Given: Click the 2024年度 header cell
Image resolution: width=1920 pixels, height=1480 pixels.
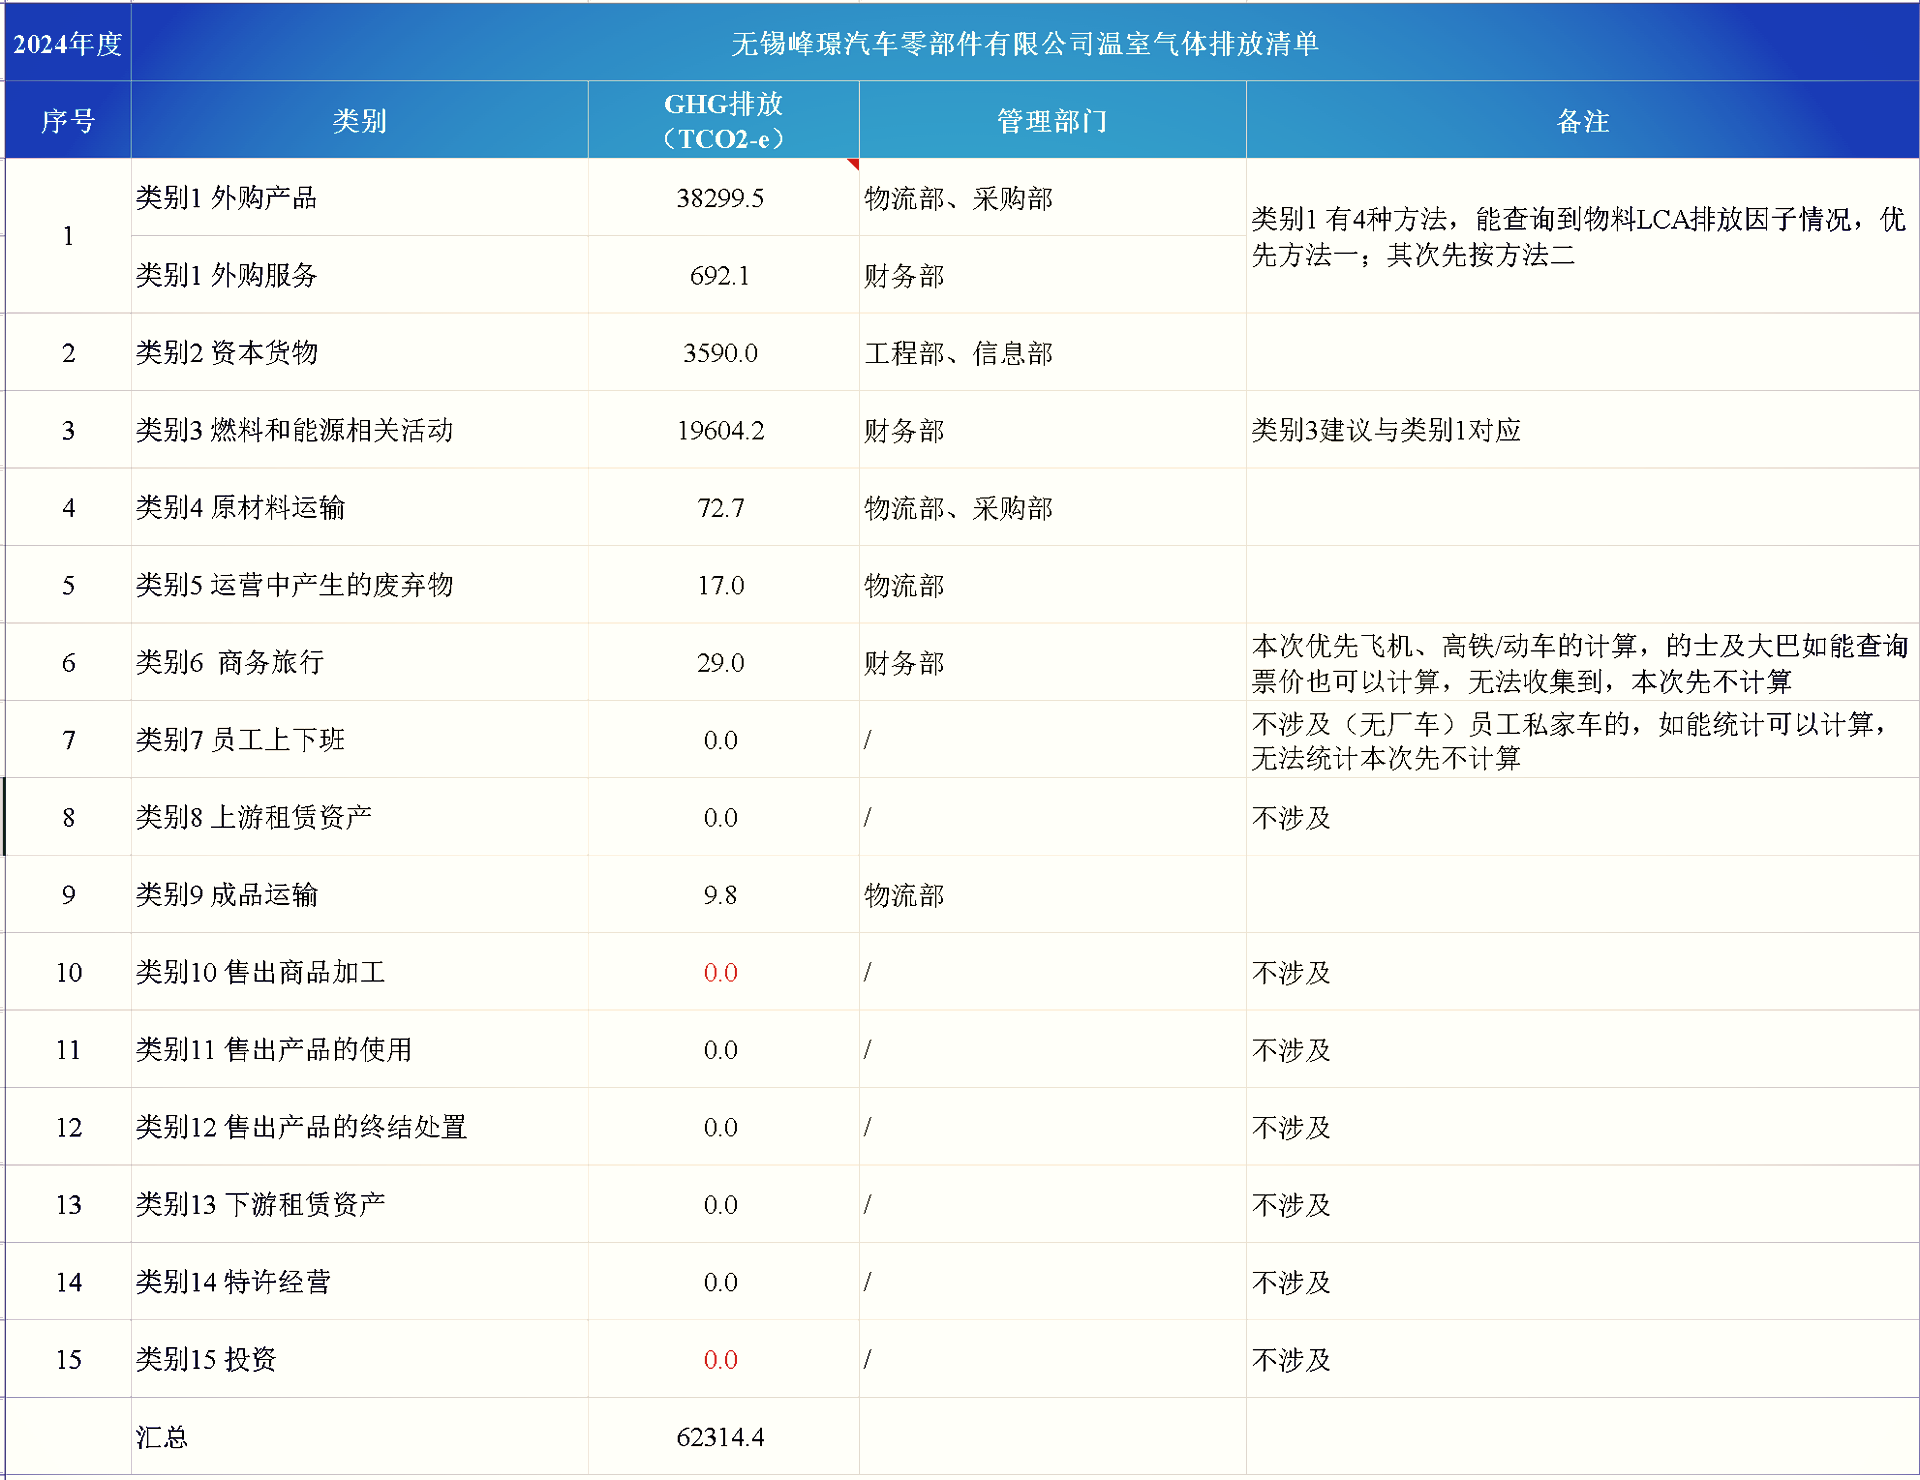Looking at the screenshot, I should (x=64, y=43).
